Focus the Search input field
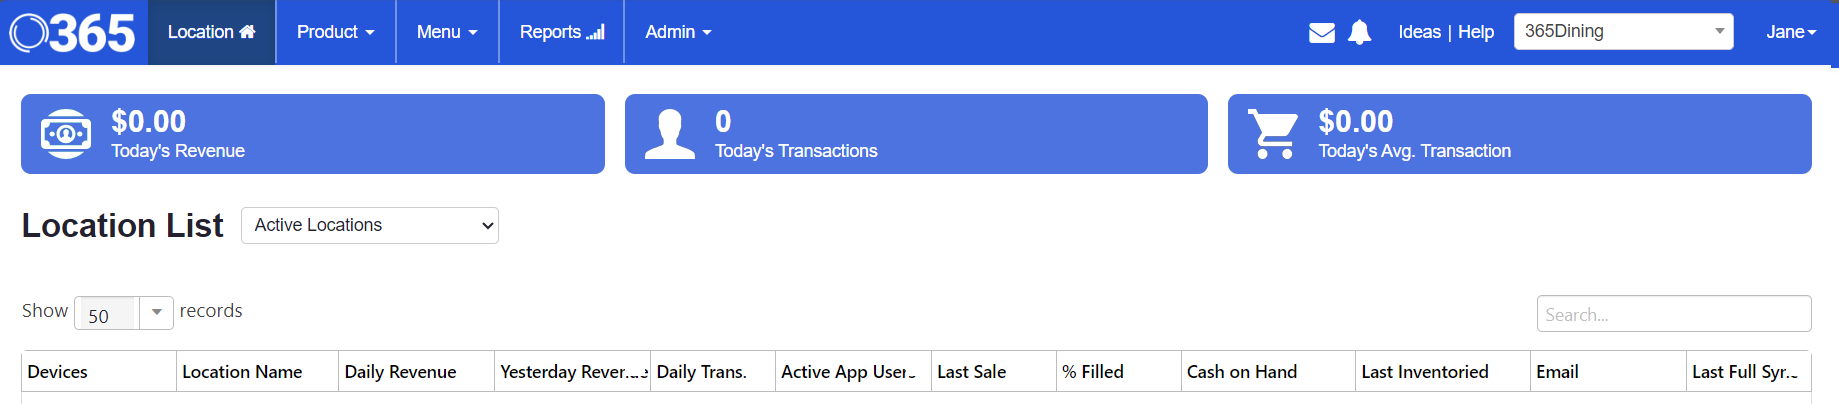The image size is (1839, 405). pos(1674,314)
